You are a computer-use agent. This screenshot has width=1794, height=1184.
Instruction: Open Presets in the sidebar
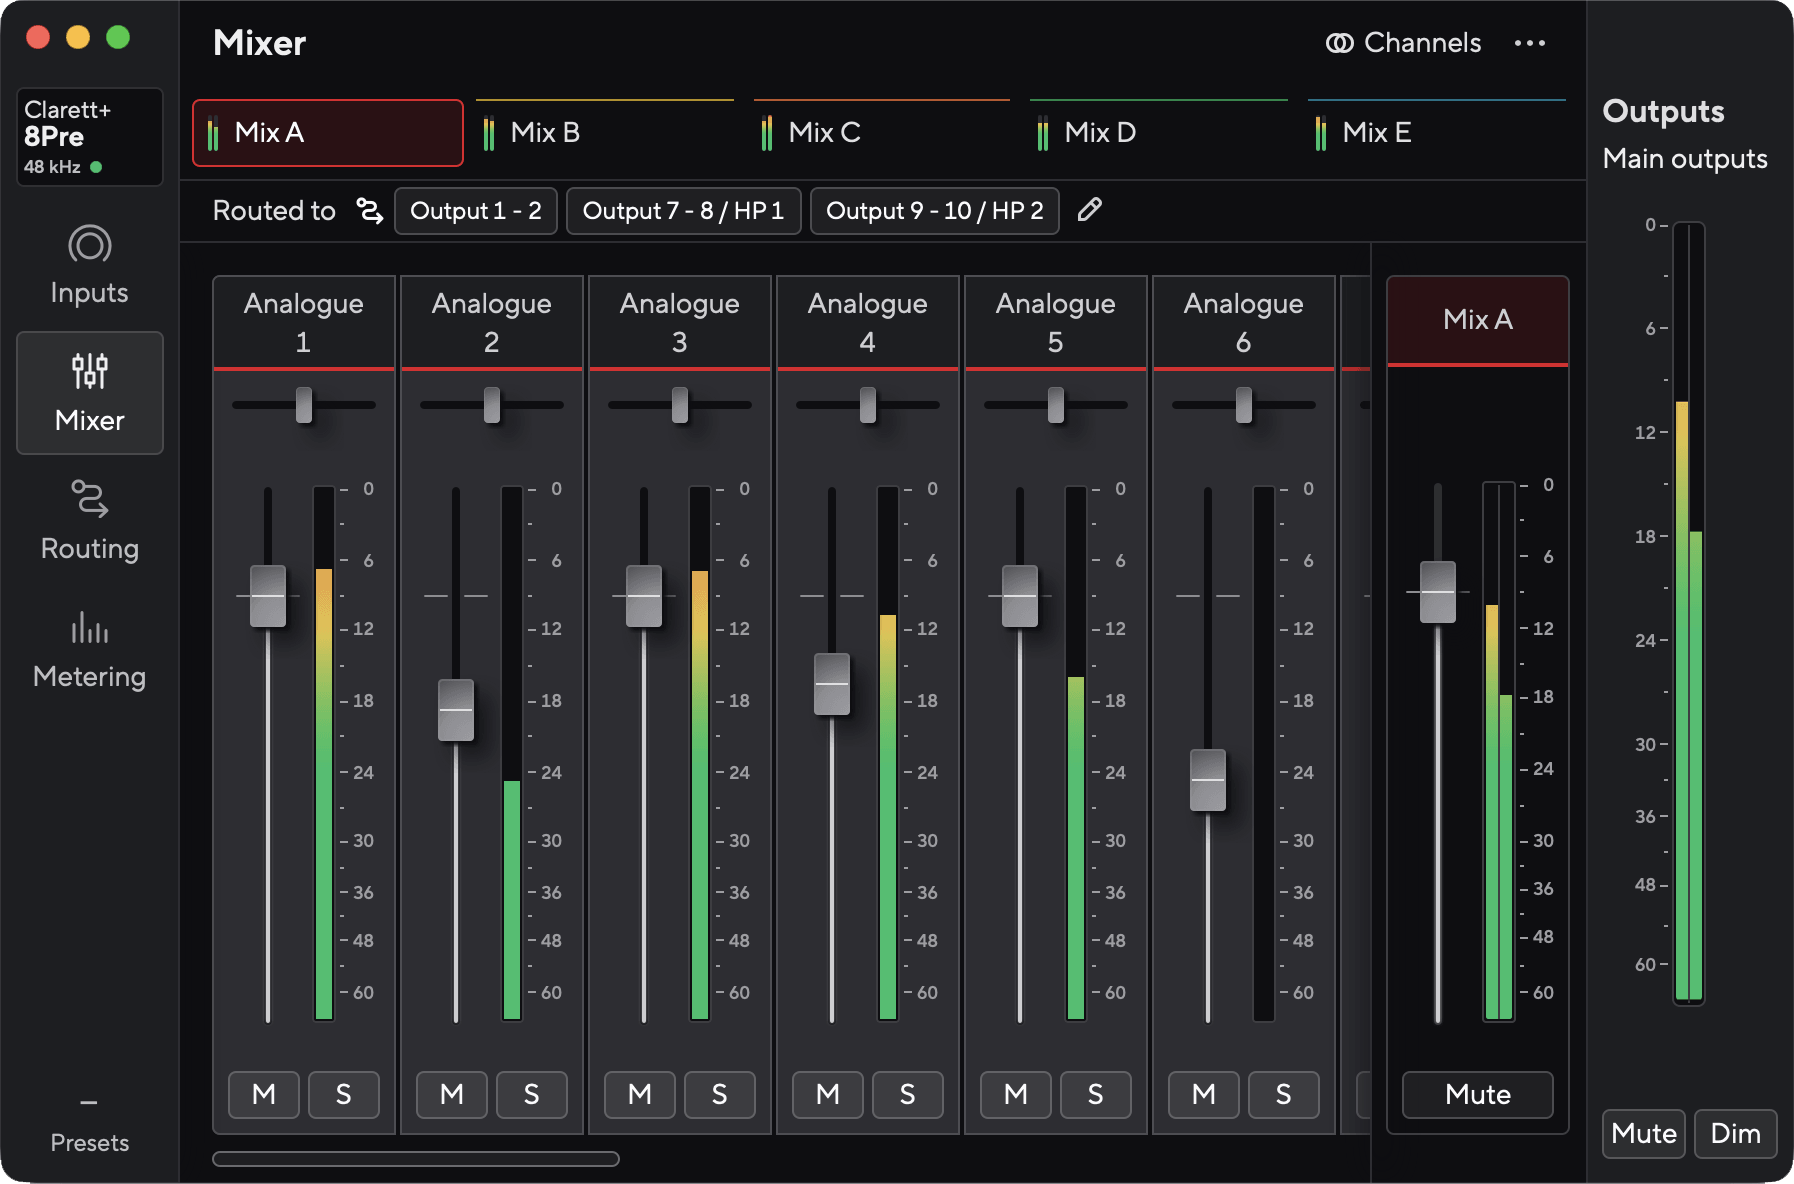pyautogui.click(x=89, y=1128)
